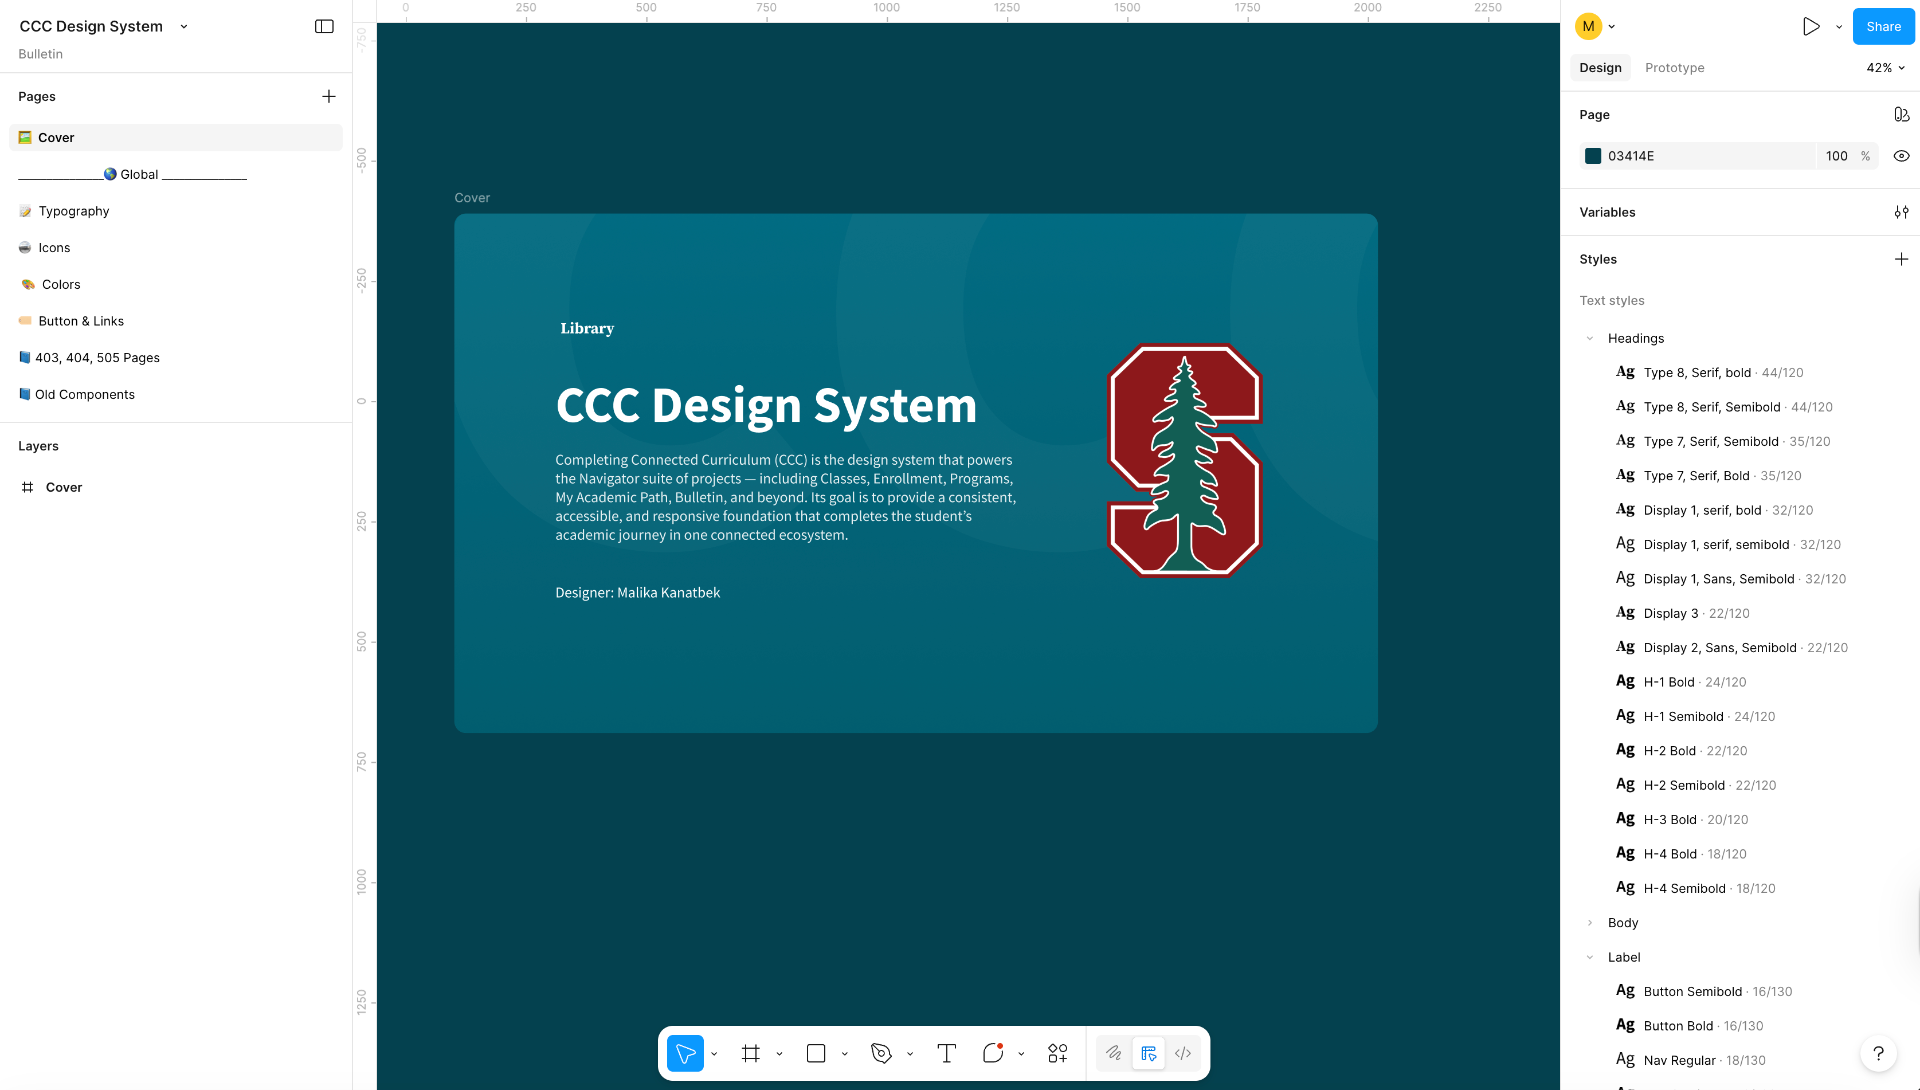
Task: Click the Cover frame icon in Layers
Action: (28, 487)
